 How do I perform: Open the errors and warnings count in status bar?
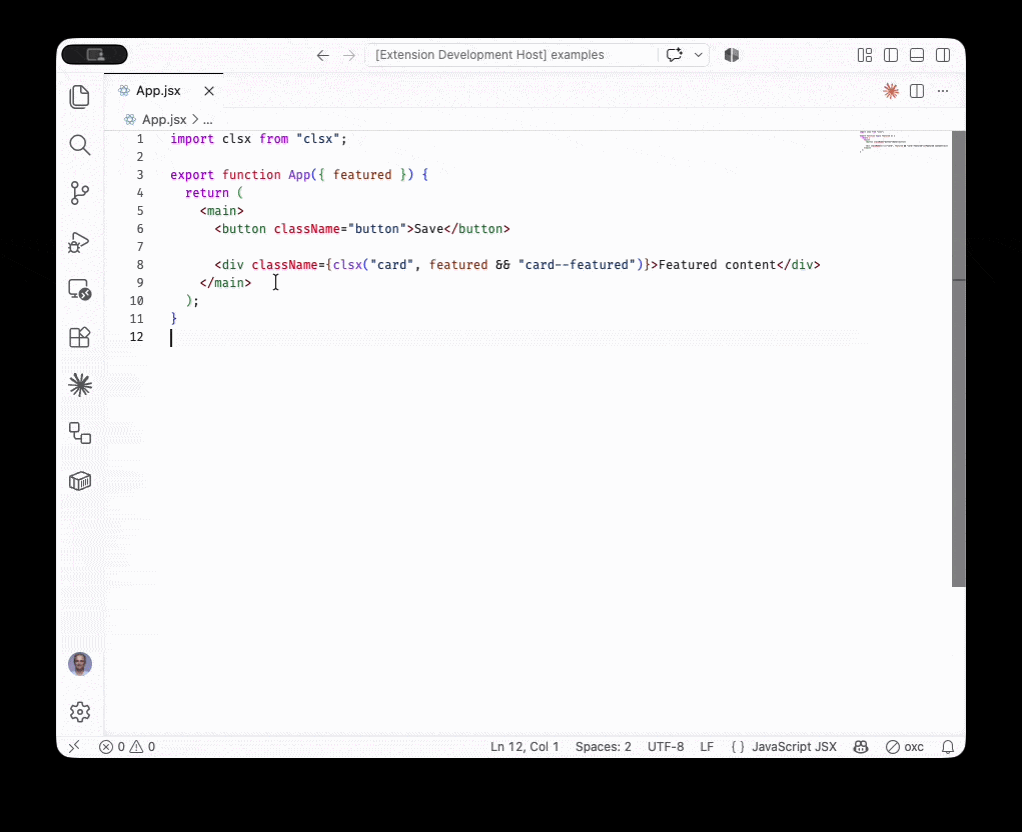tap(127, 747)
